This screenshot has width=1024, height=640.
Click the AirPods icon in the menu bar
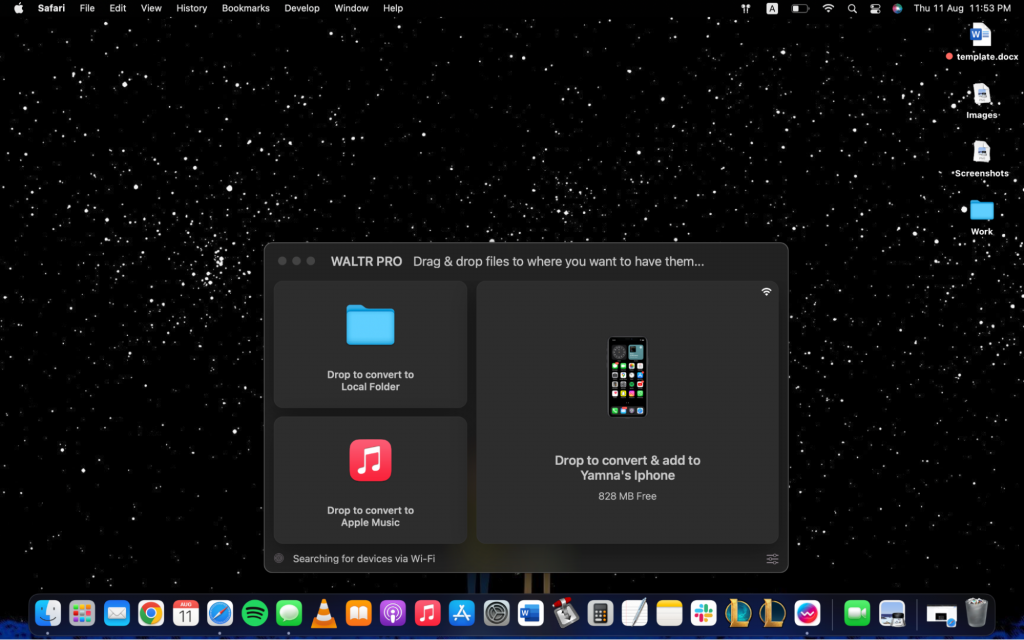745,8
